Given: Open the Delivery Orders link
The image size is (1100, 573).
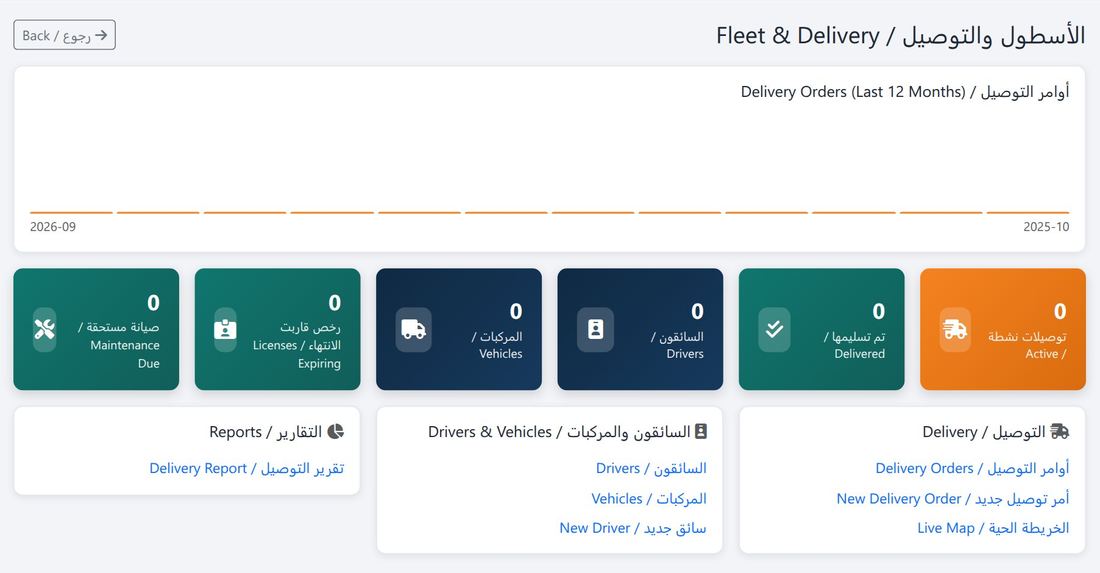Looking at the screenshot, I should point(972,468).
